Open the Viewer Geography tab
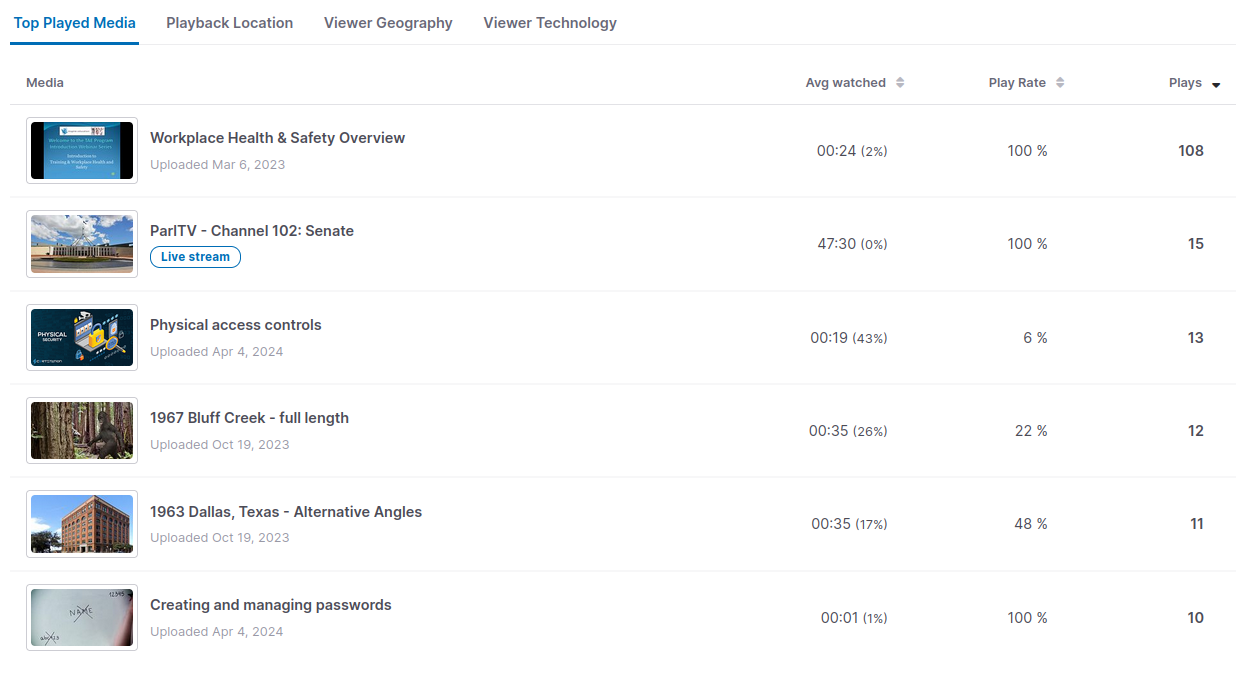Screen dimensions: 1247x673 pyautogui.click(x=388, y=23)
